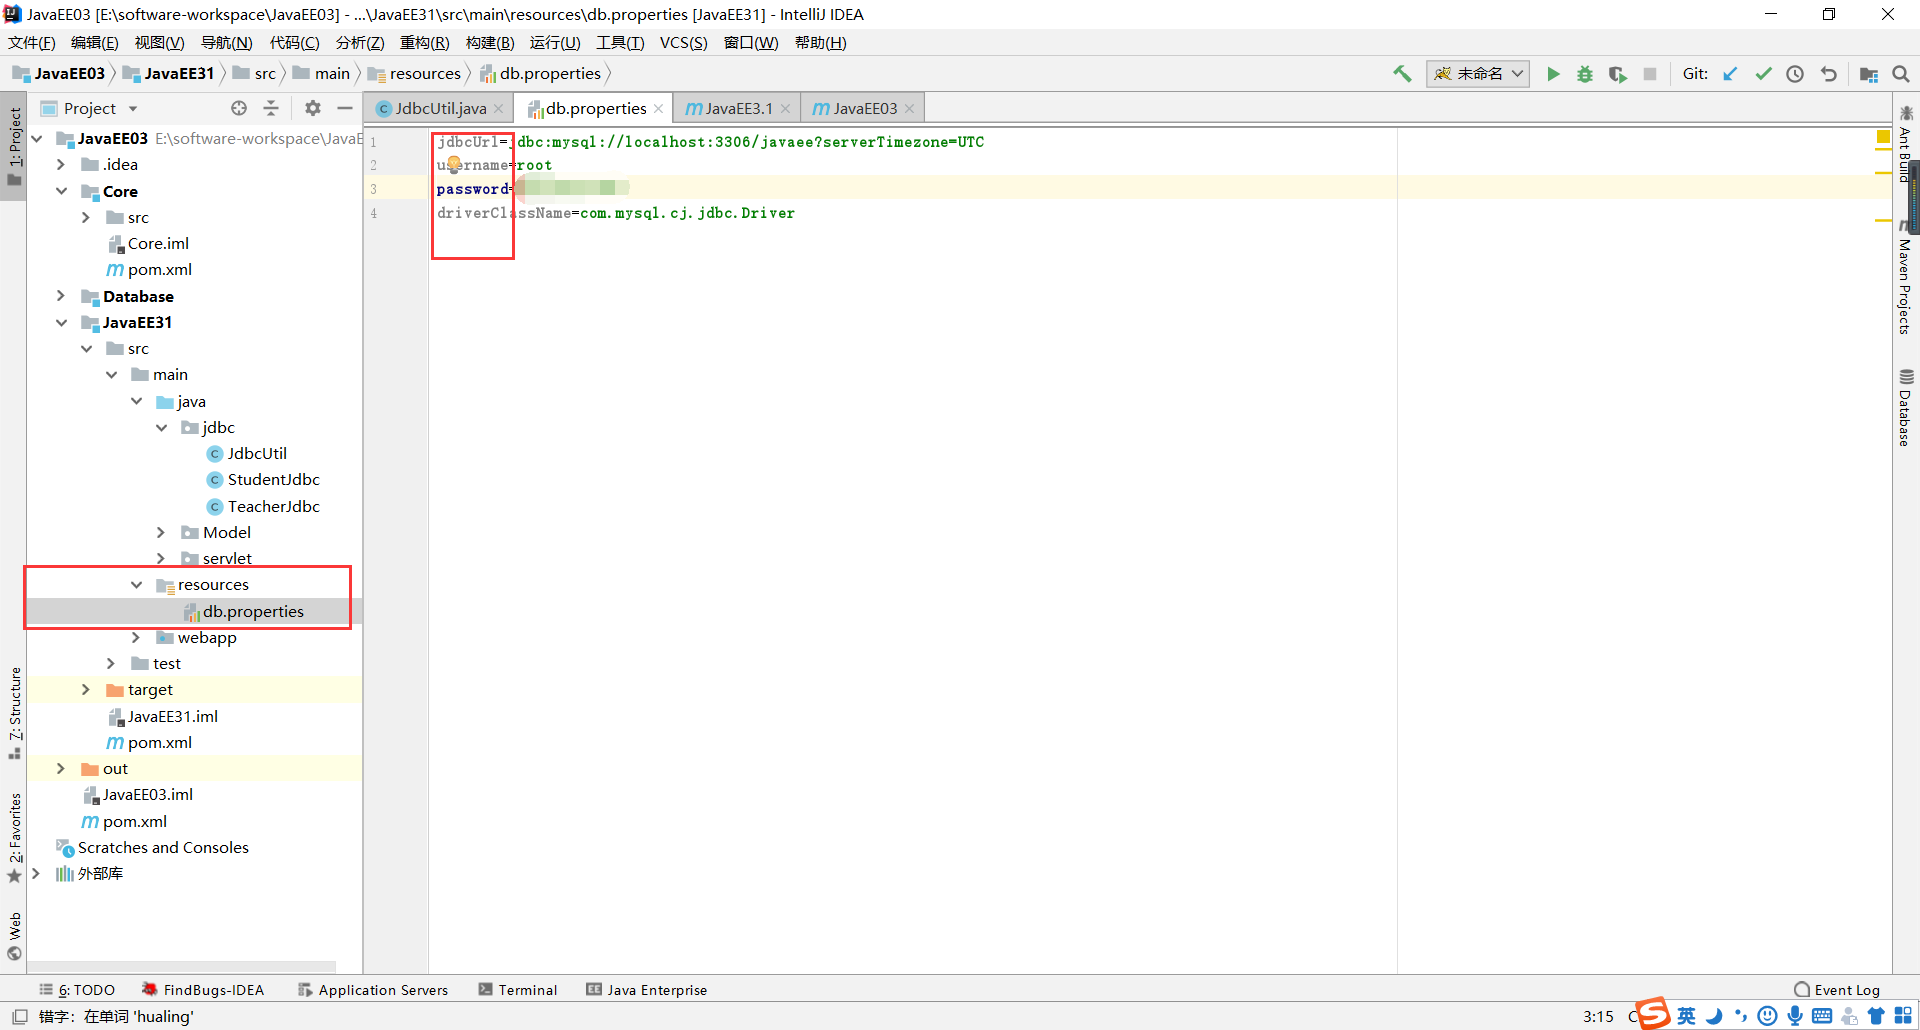Open the 帮助(H) help menu

[820, 42]
